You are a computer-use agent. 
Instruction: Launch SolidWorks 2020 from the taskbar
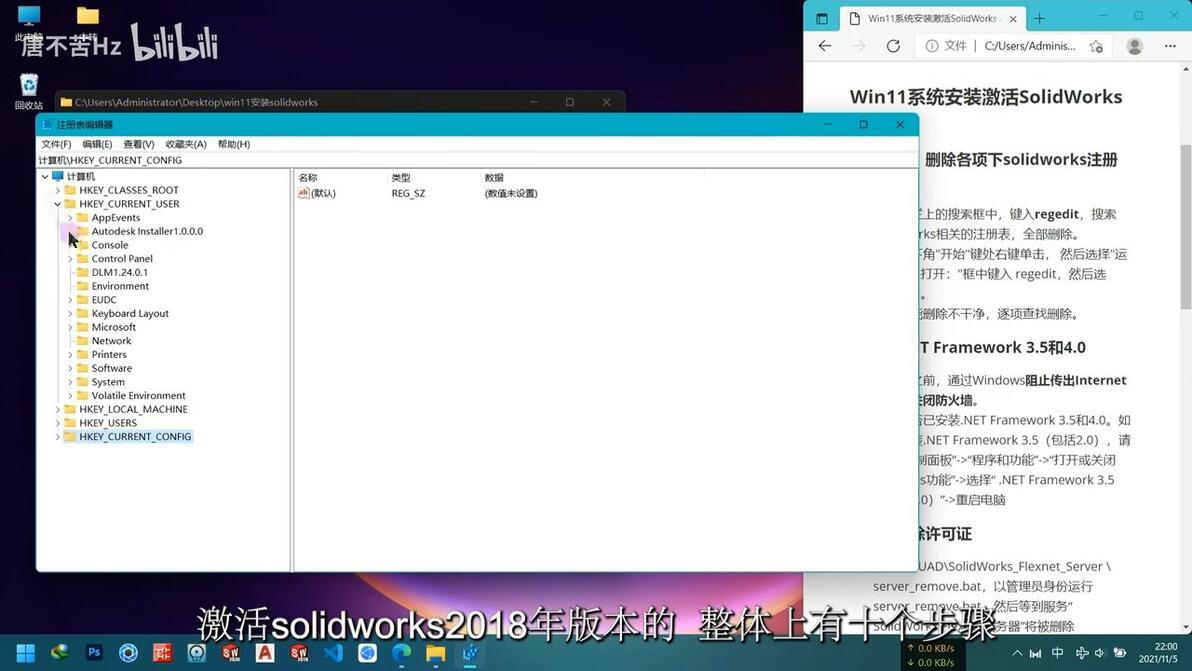pos(231,653)
